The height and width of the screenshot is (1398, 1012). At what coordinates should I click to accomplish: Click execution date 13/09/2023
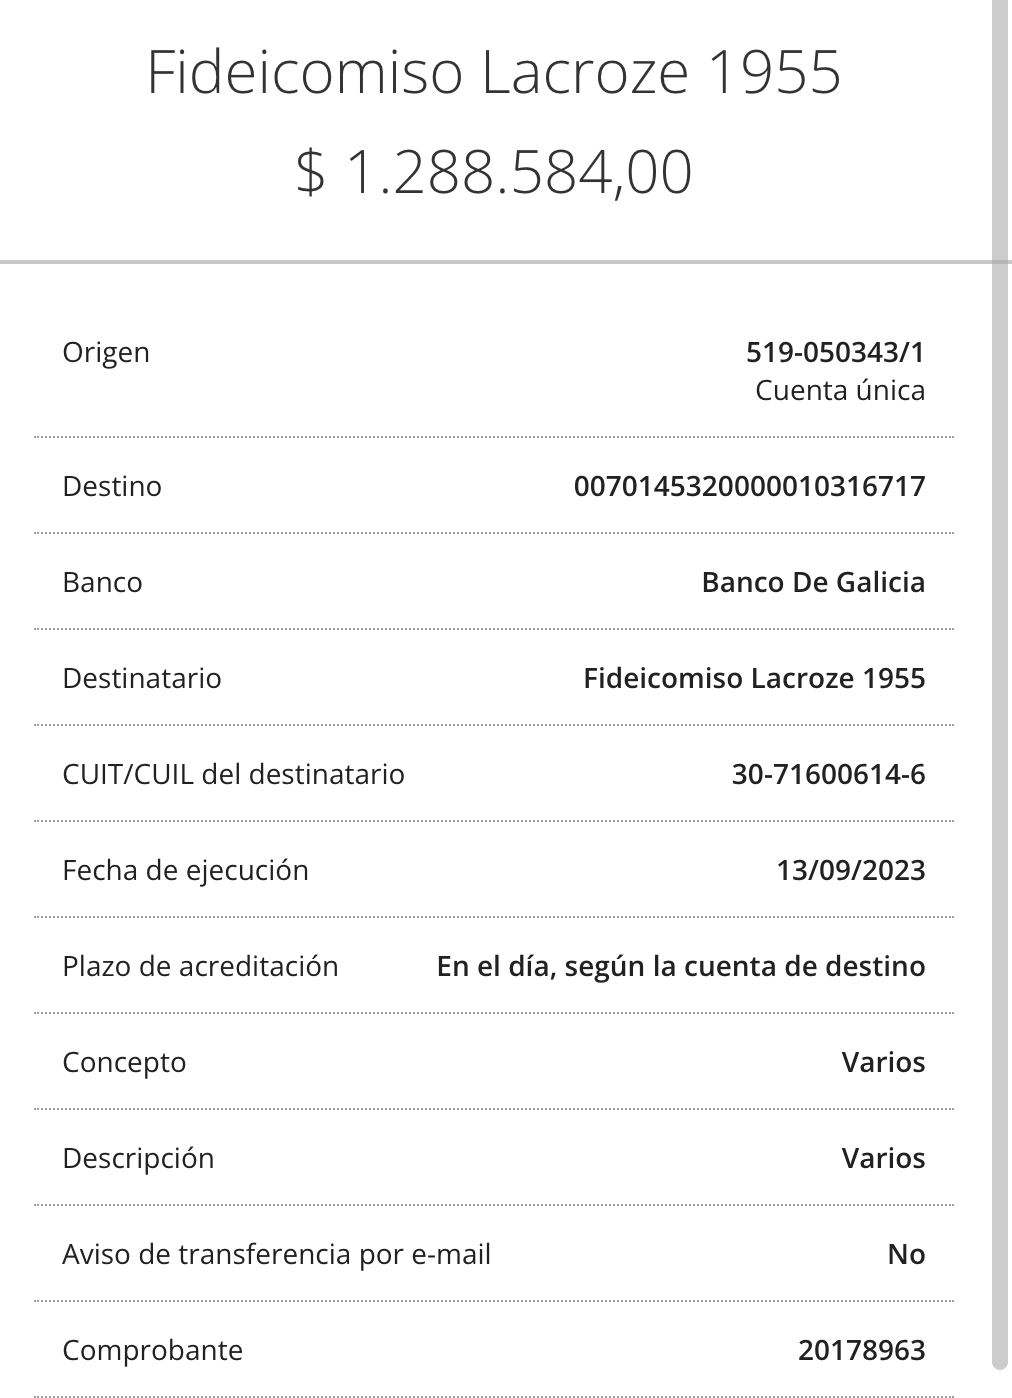point(851,870)
